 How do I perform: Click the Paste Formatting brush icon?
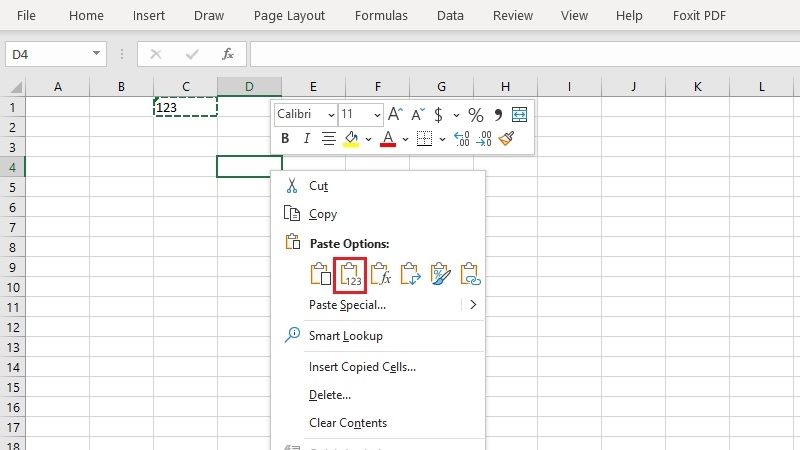pos(440,274)
